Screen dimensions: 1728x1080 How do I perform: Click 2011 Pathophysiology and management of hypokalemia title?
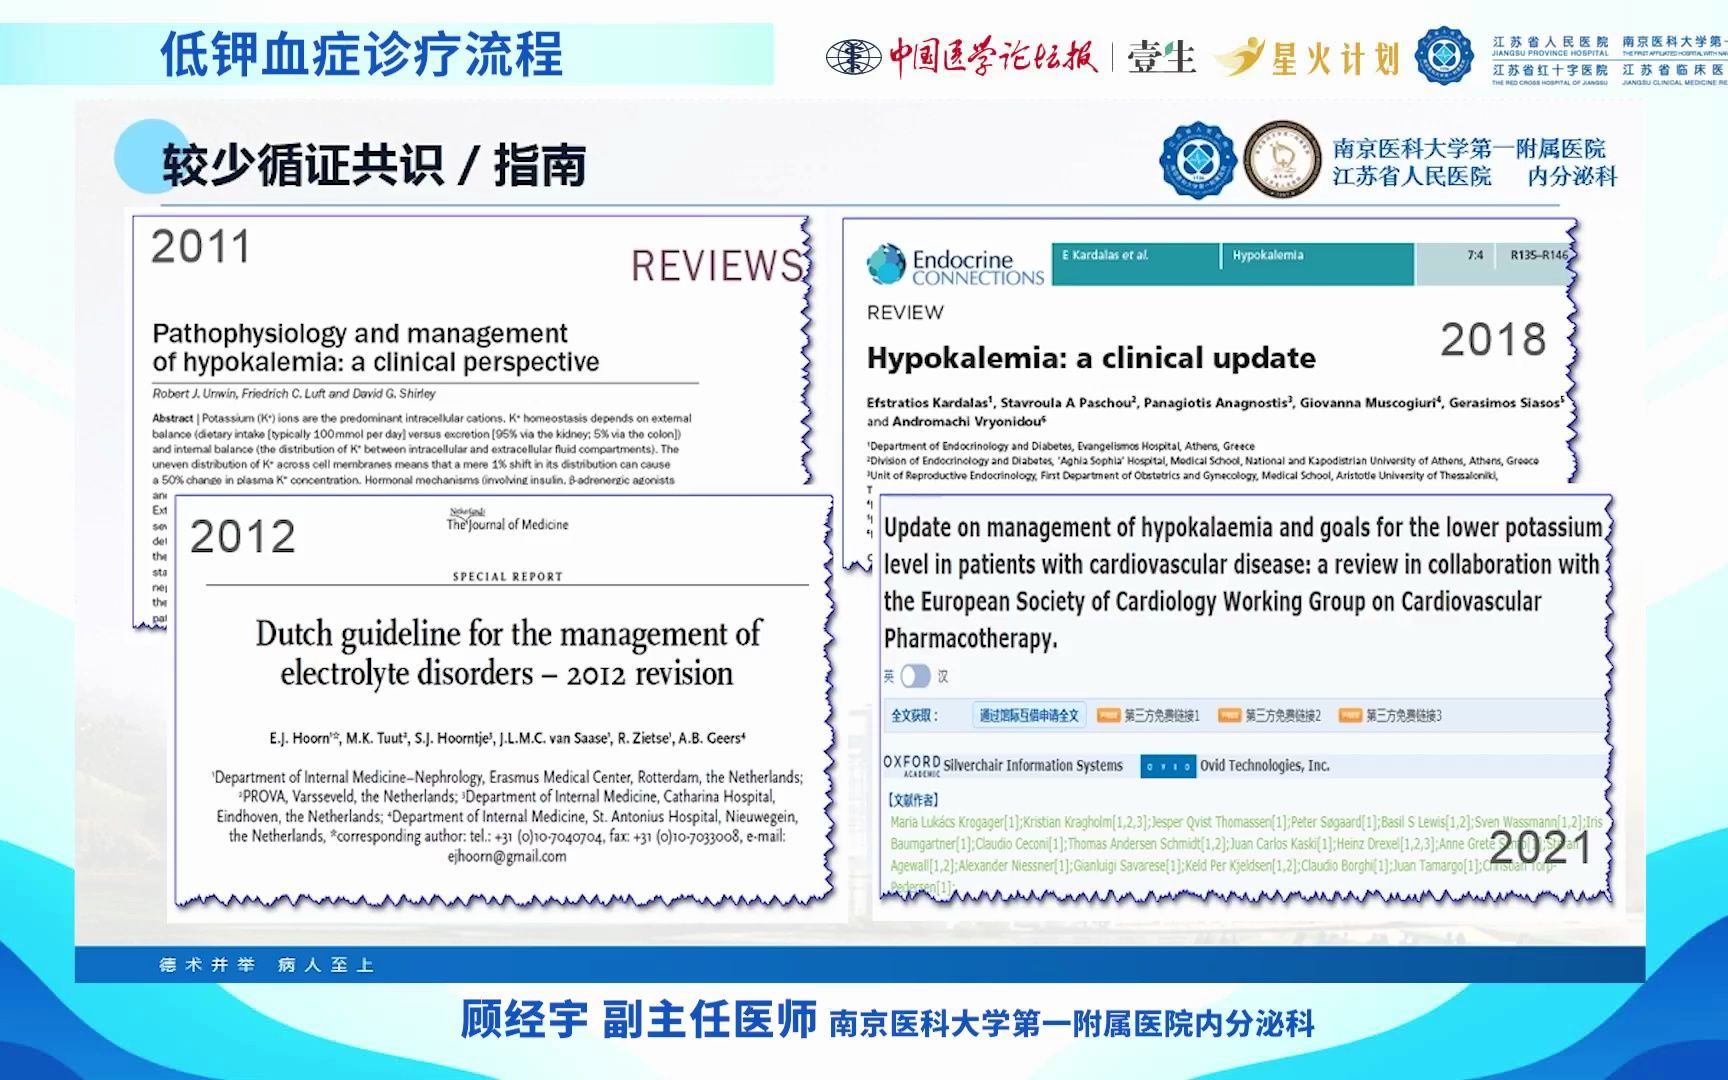pyautogui.click(x=375, y=347)
